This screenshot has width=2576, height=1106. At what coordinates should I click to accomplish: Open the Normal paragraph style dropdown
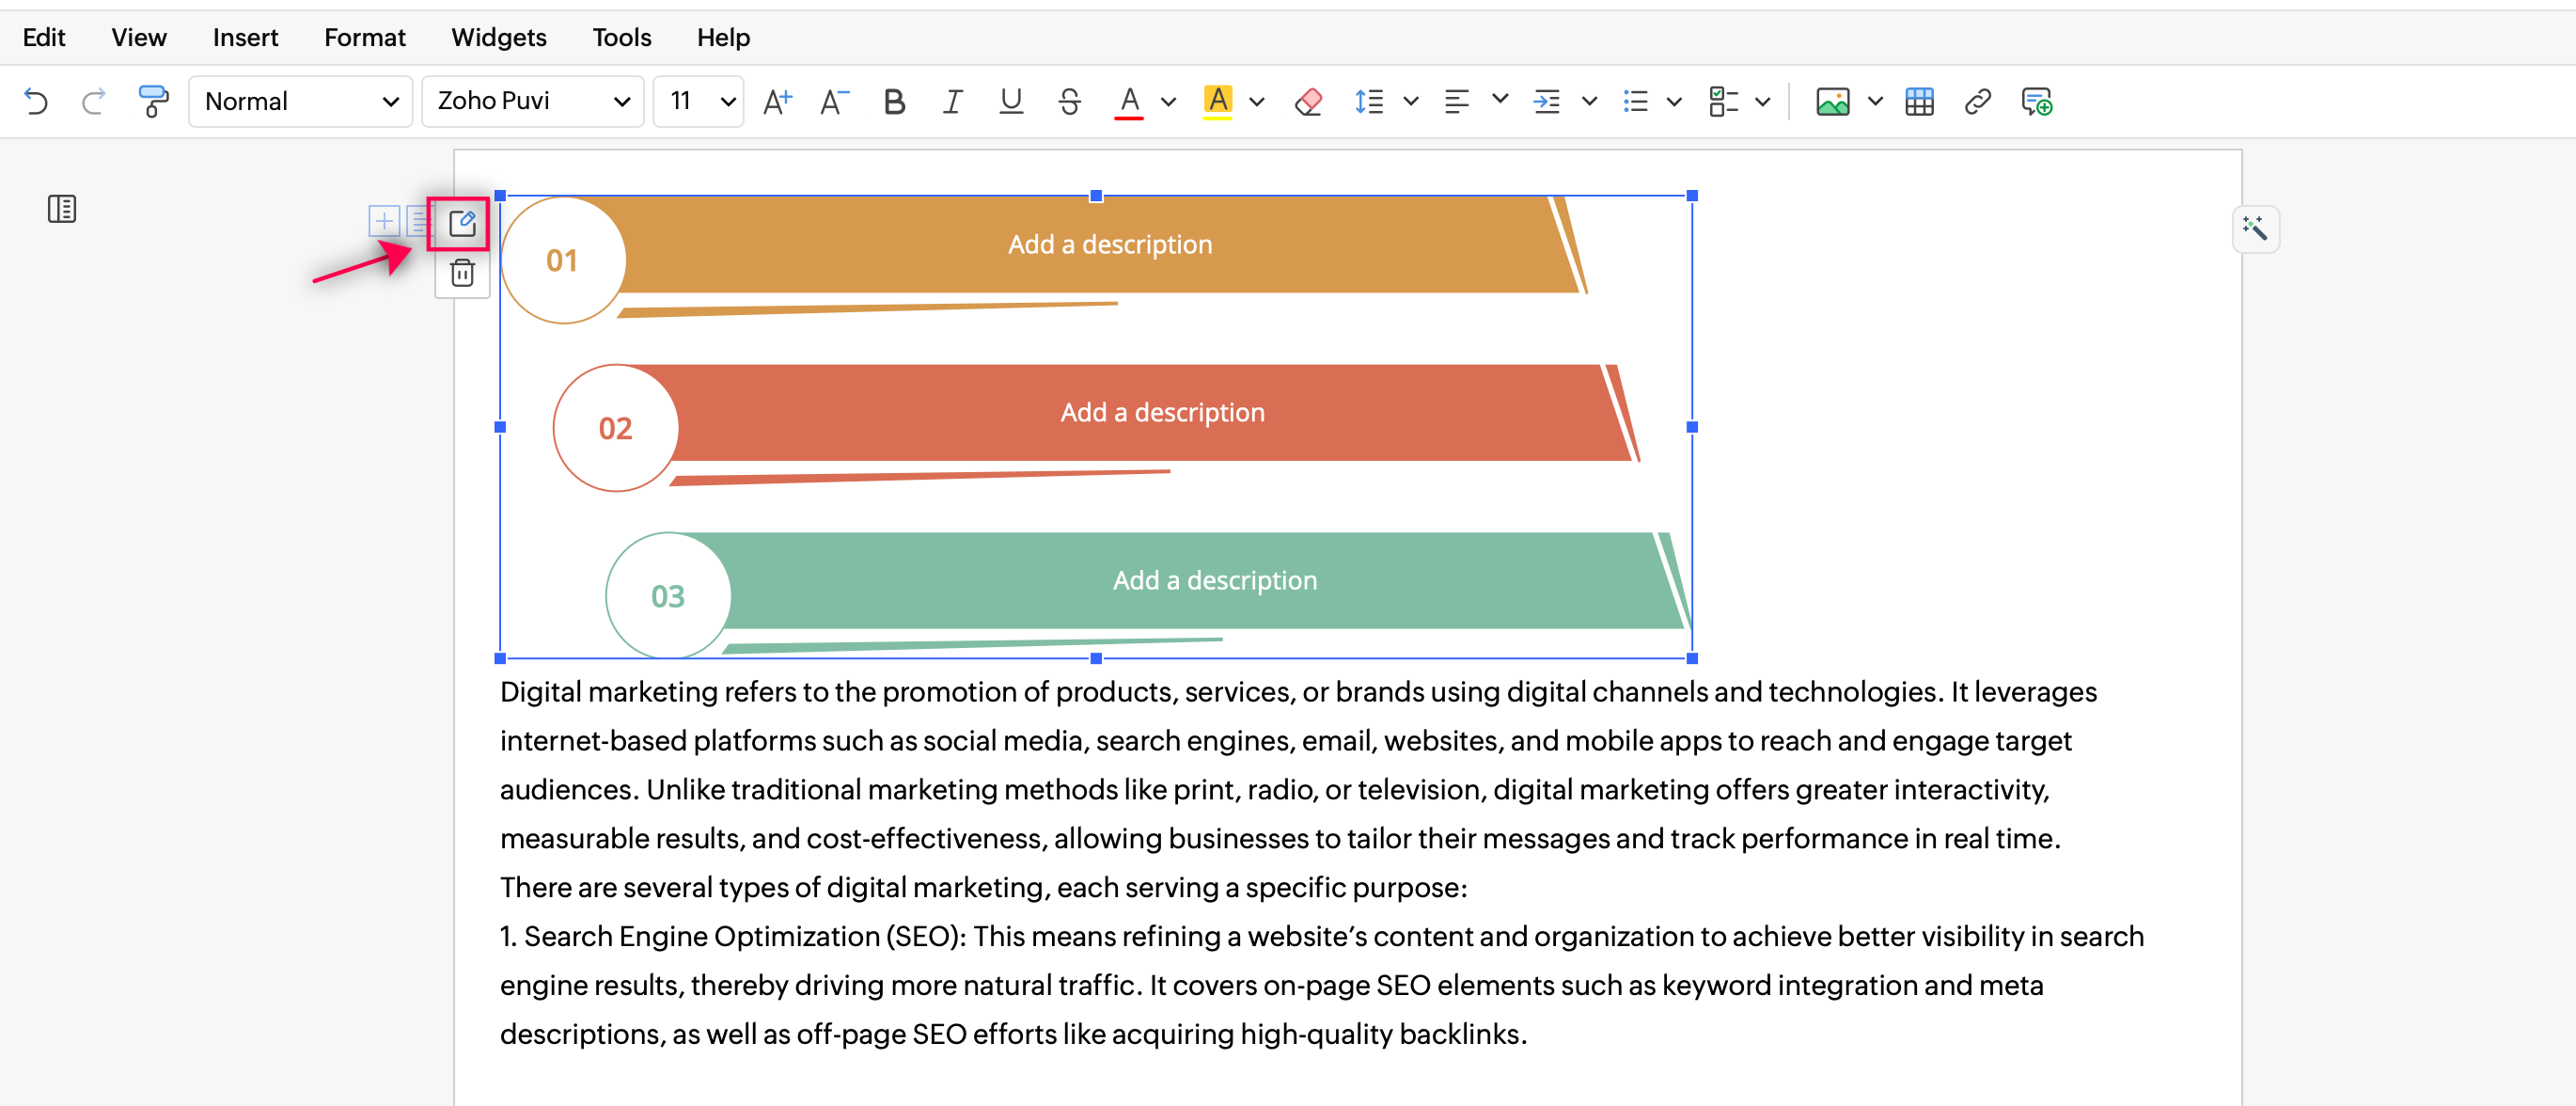pos(300,101)
